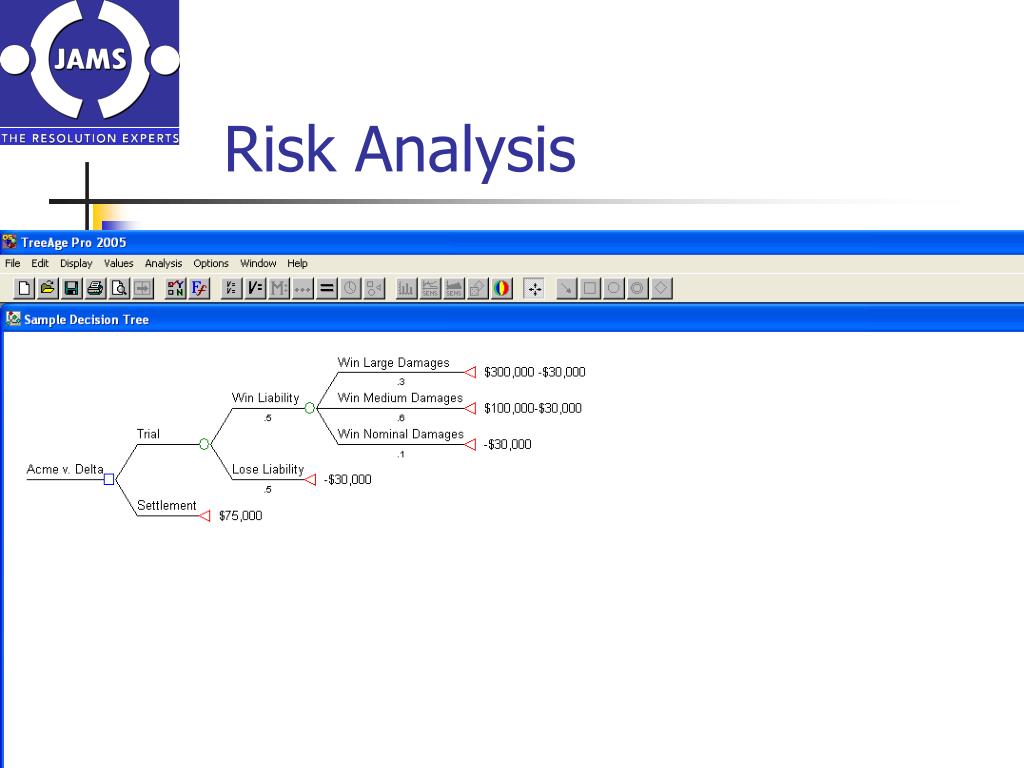Click the '.1' probability under Win Nominal Damages
The width and height of the screenshot is (1024, 768).
[400, 455]
